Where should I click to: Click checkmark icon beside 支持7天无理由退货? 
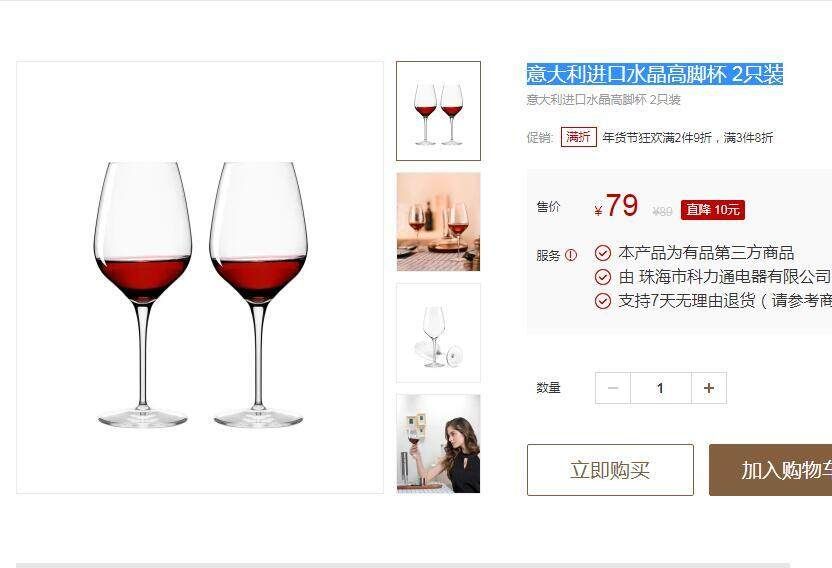[602, 301]
